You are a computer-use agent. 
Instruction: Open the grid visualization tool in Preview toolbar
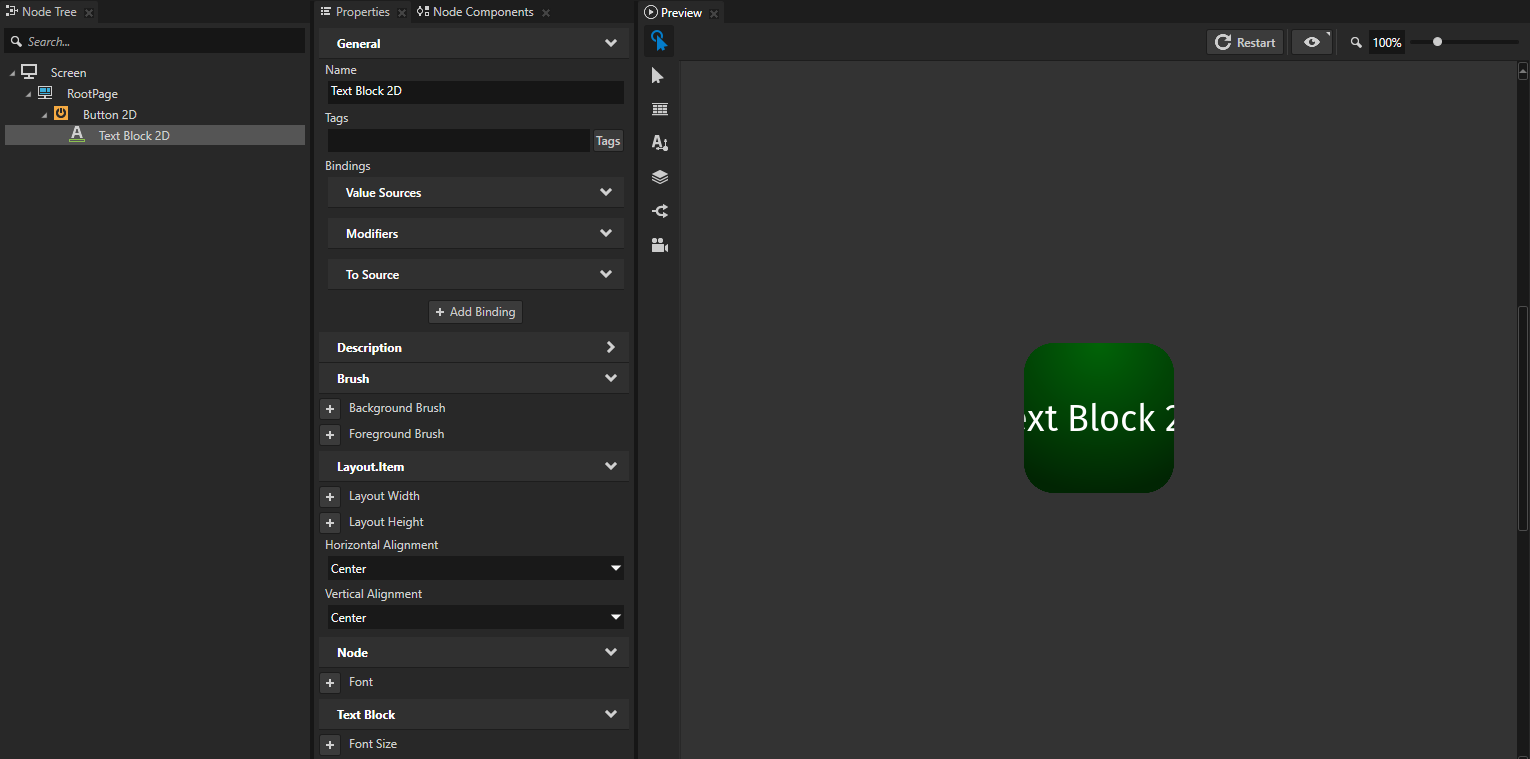[x=659, y=109]
